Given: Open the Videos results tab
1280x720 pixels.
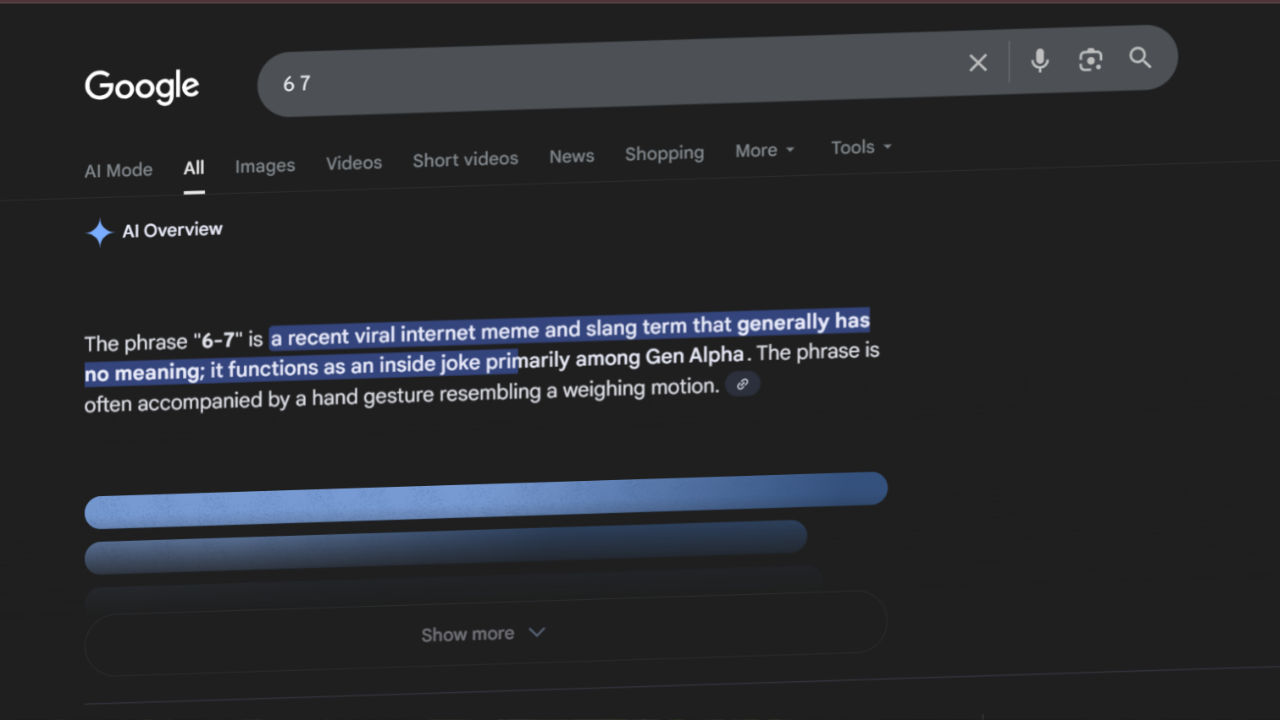Looking at the screenshot, I should pos(353,162).
